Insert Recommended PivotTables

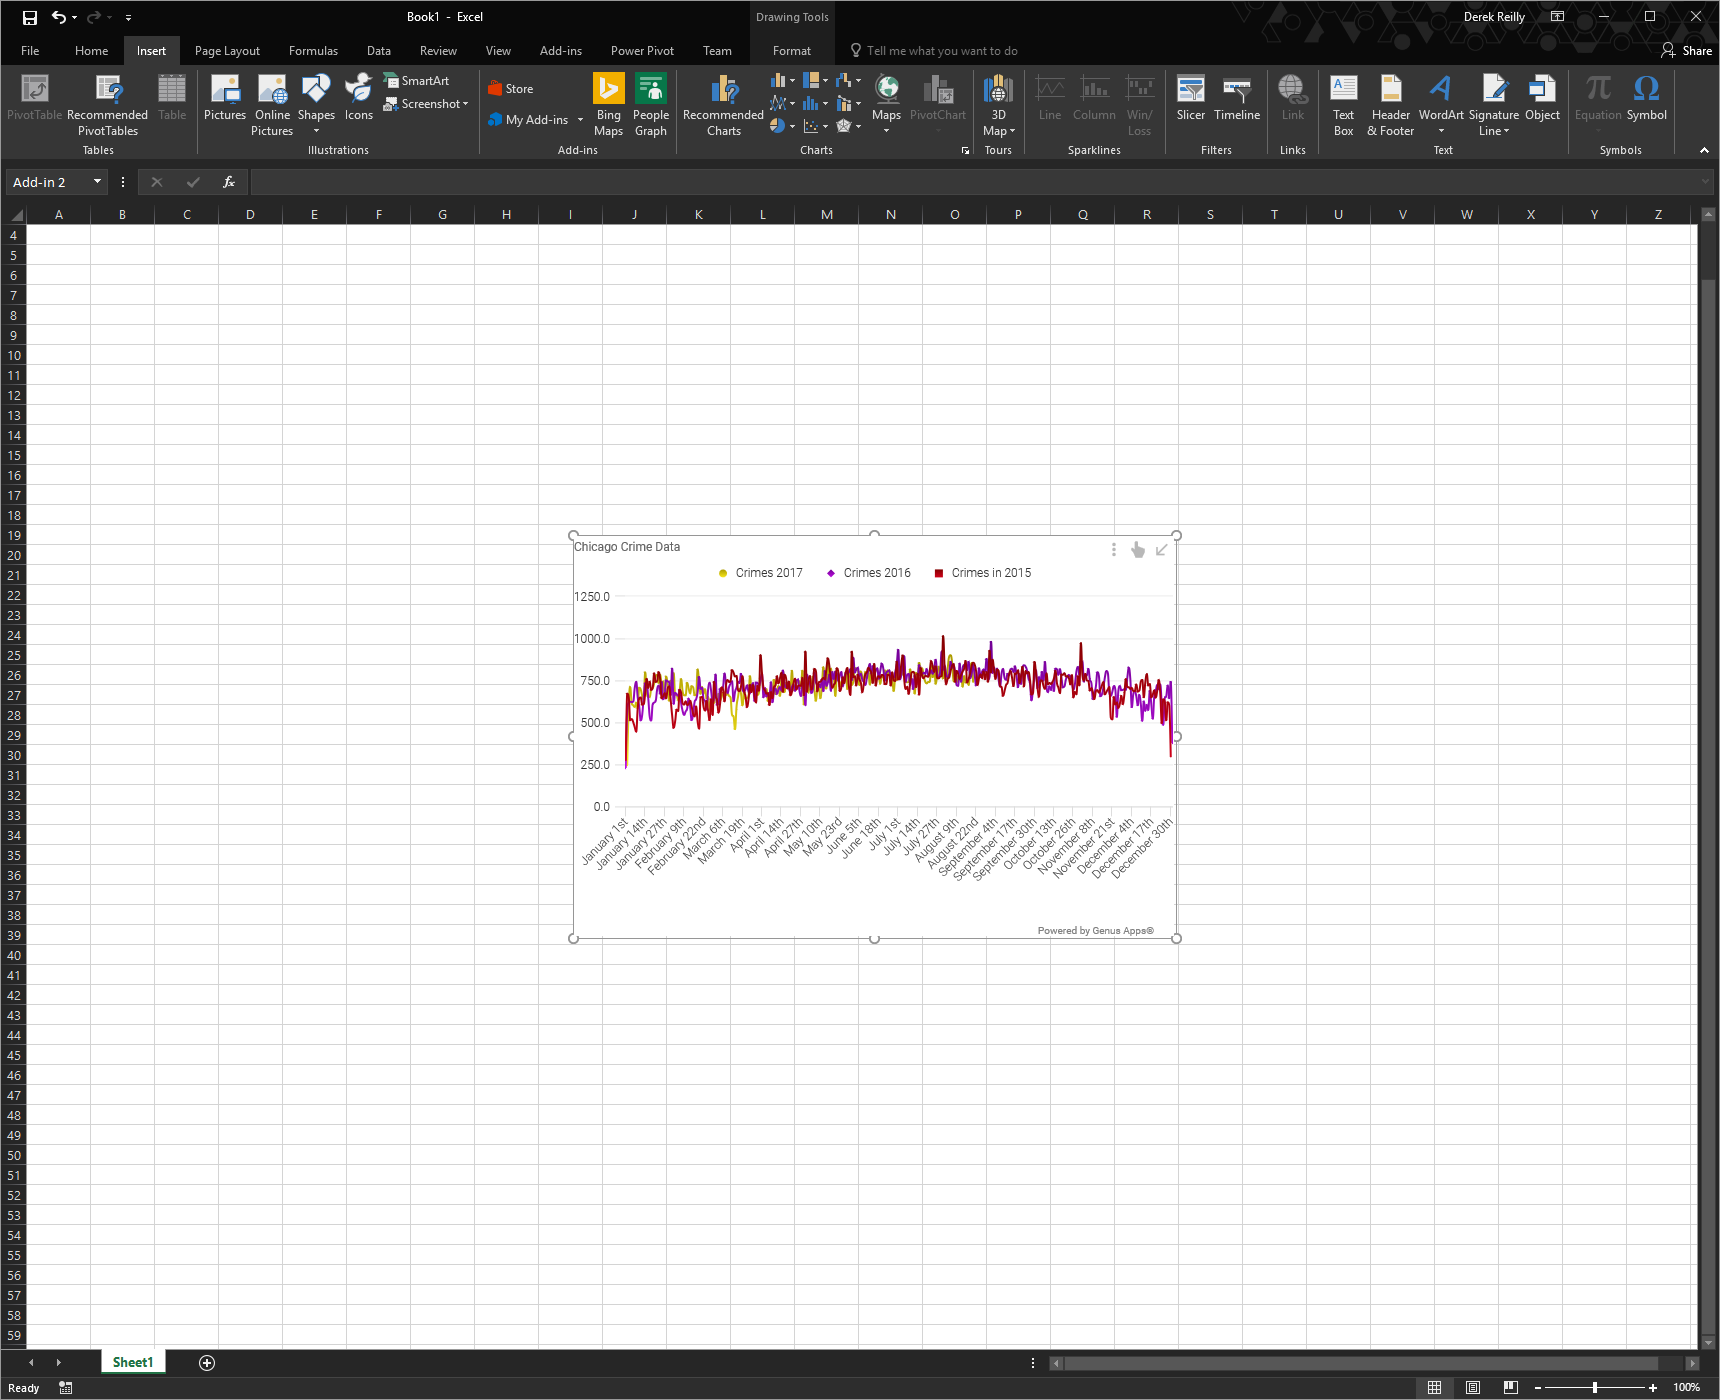tap(108, 105)
